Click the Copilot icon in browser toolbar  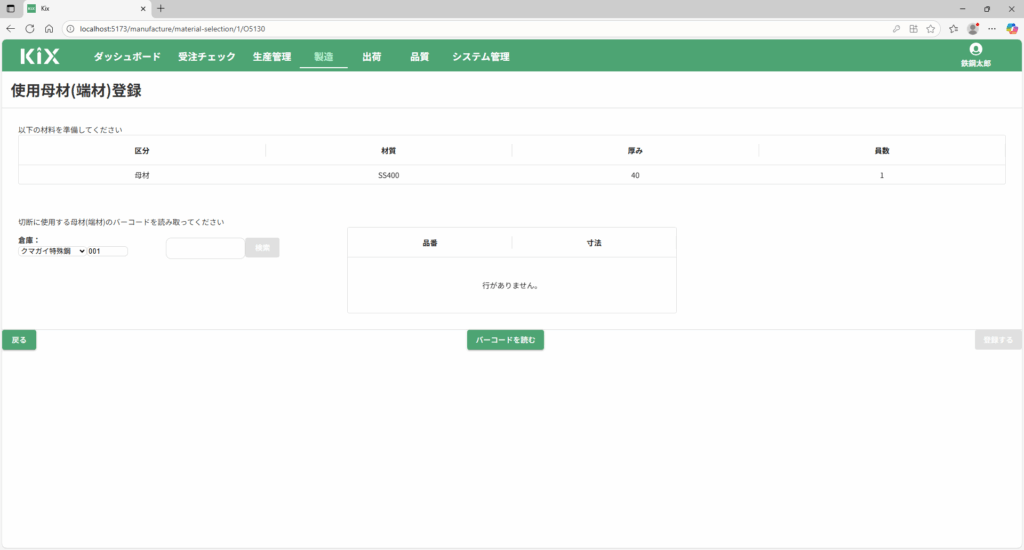pos(1011,29)
